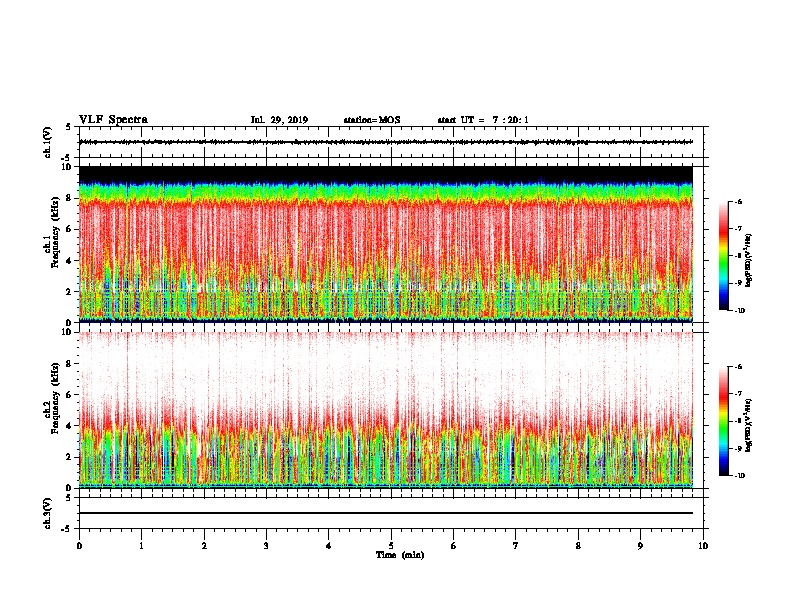Click the "ch.1(V)" axis label
Image resolution: width=792 pixels, height=612 pixels.
47,142
